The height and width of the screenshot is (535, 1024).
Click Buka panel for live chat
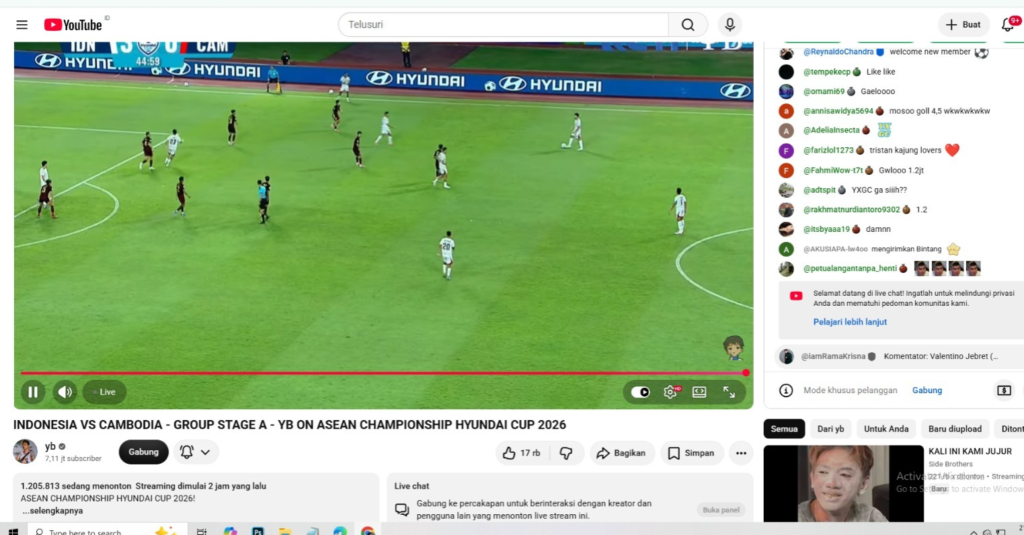[x=721, y=510]
